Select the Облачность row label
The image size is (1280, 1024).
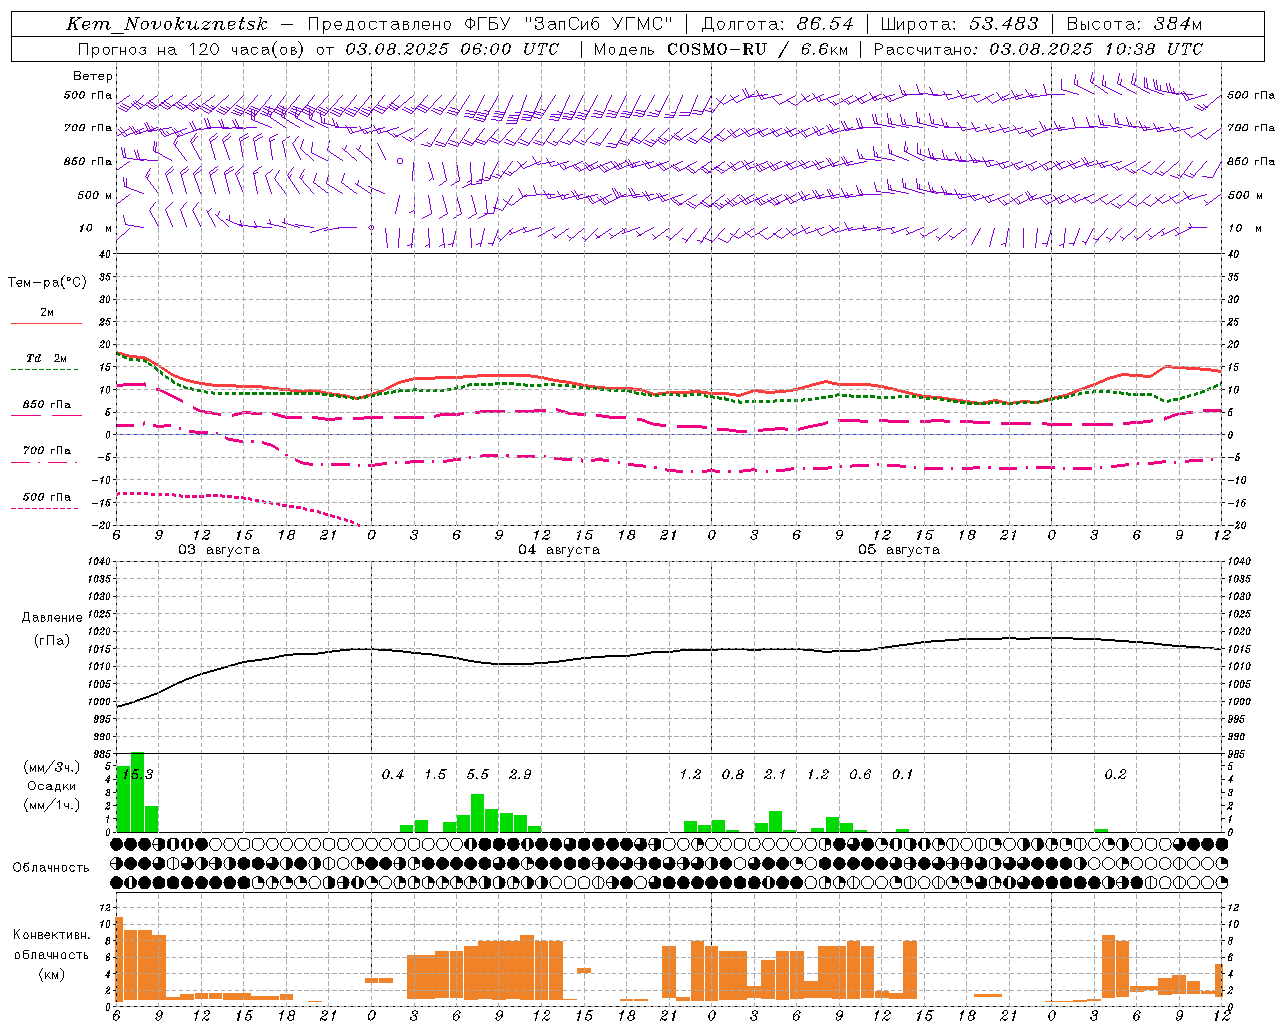pyautogui.click(x=51, y=868)
